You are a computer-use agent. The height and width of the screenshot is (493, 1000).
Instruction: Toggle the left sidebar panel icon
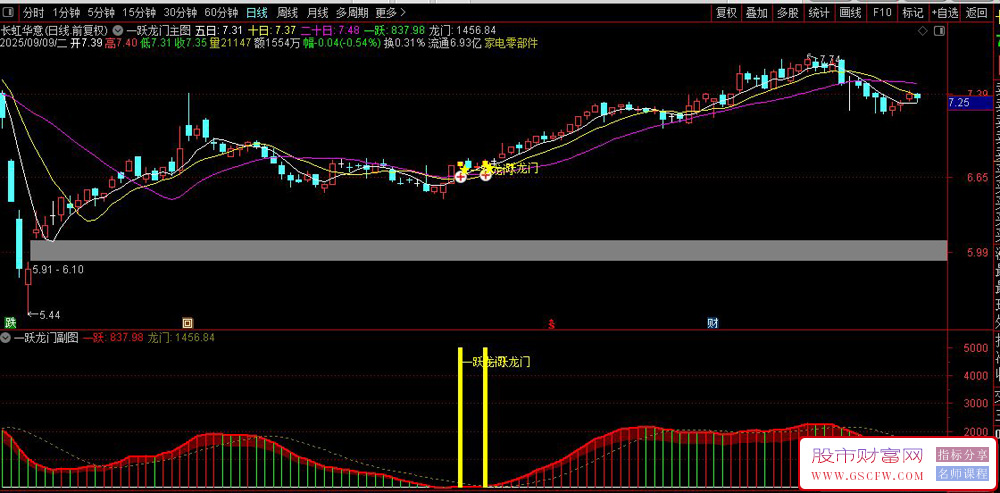click(10, 12)
